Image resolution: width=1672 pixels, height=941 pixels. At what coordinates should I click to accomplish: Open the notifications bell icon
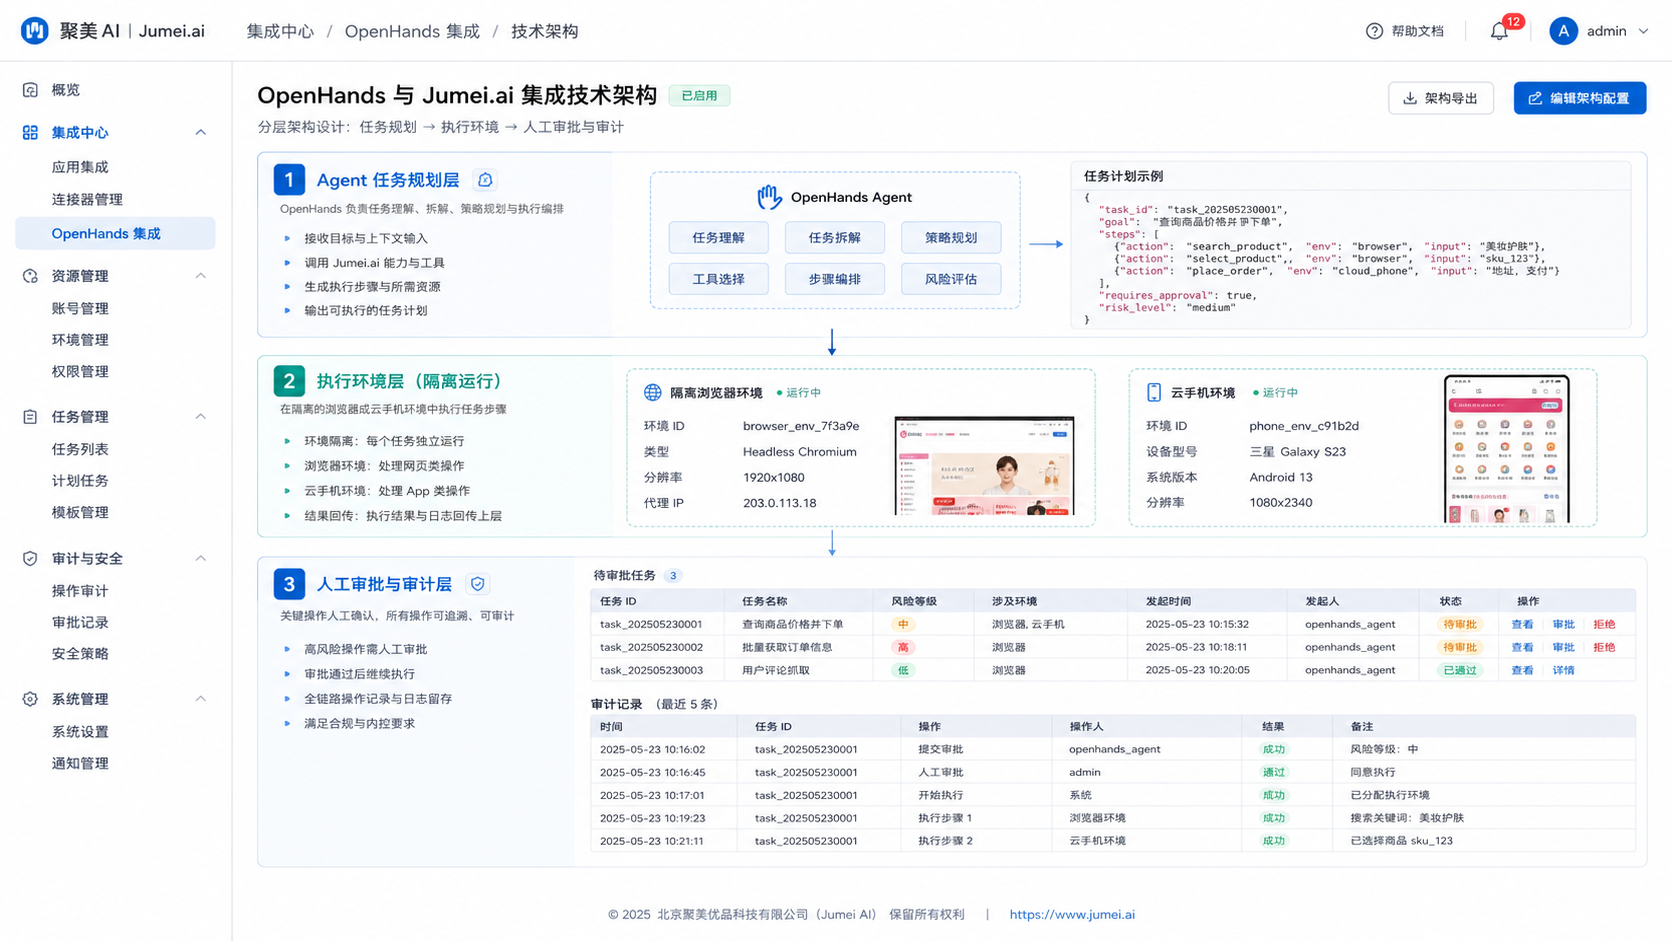(1499, 32)
